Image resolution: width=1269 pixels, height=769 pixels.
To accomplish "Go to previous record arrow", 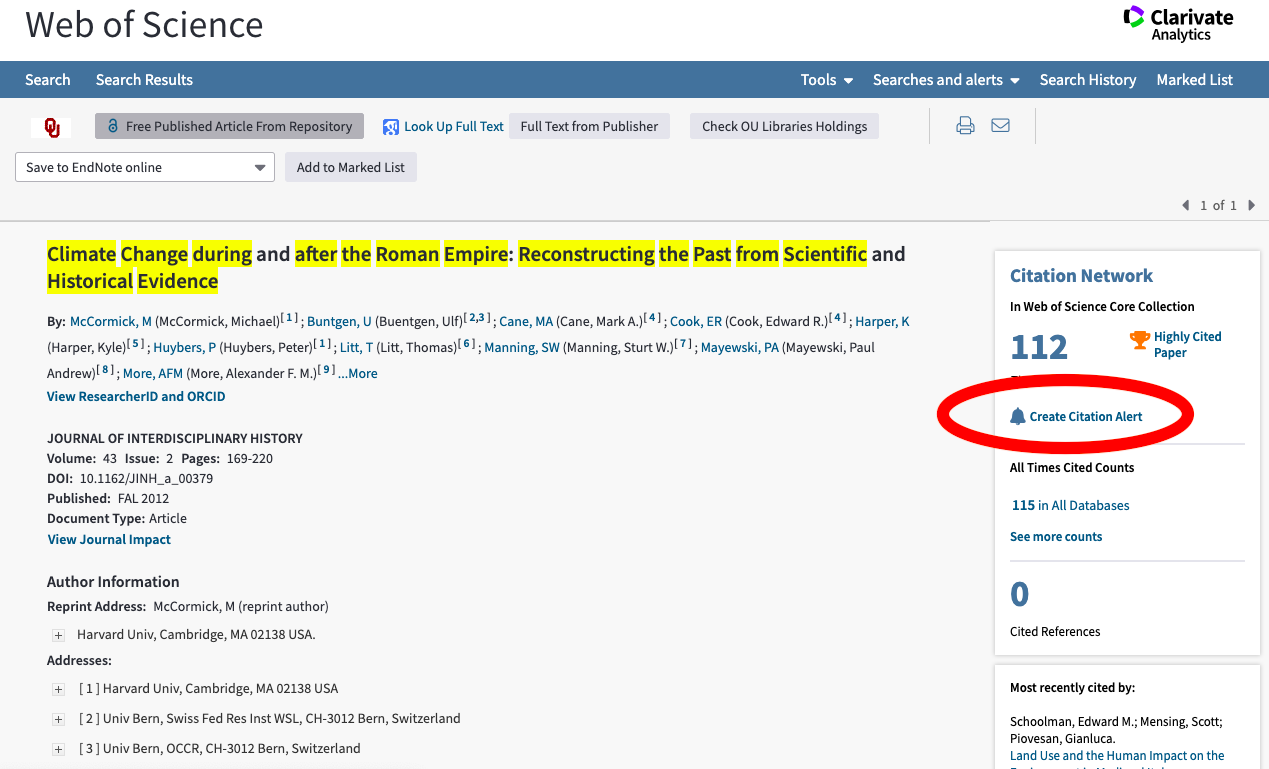I will [x=1186, y=205].
